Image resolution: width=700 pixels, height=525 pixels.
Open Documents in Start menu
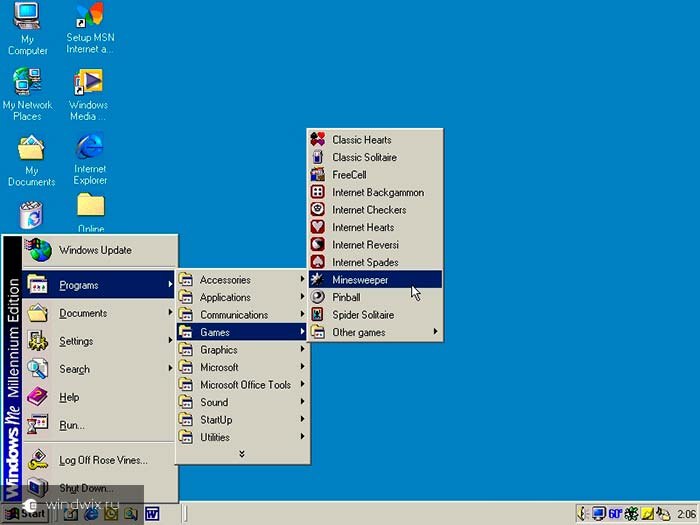[99, 313]
